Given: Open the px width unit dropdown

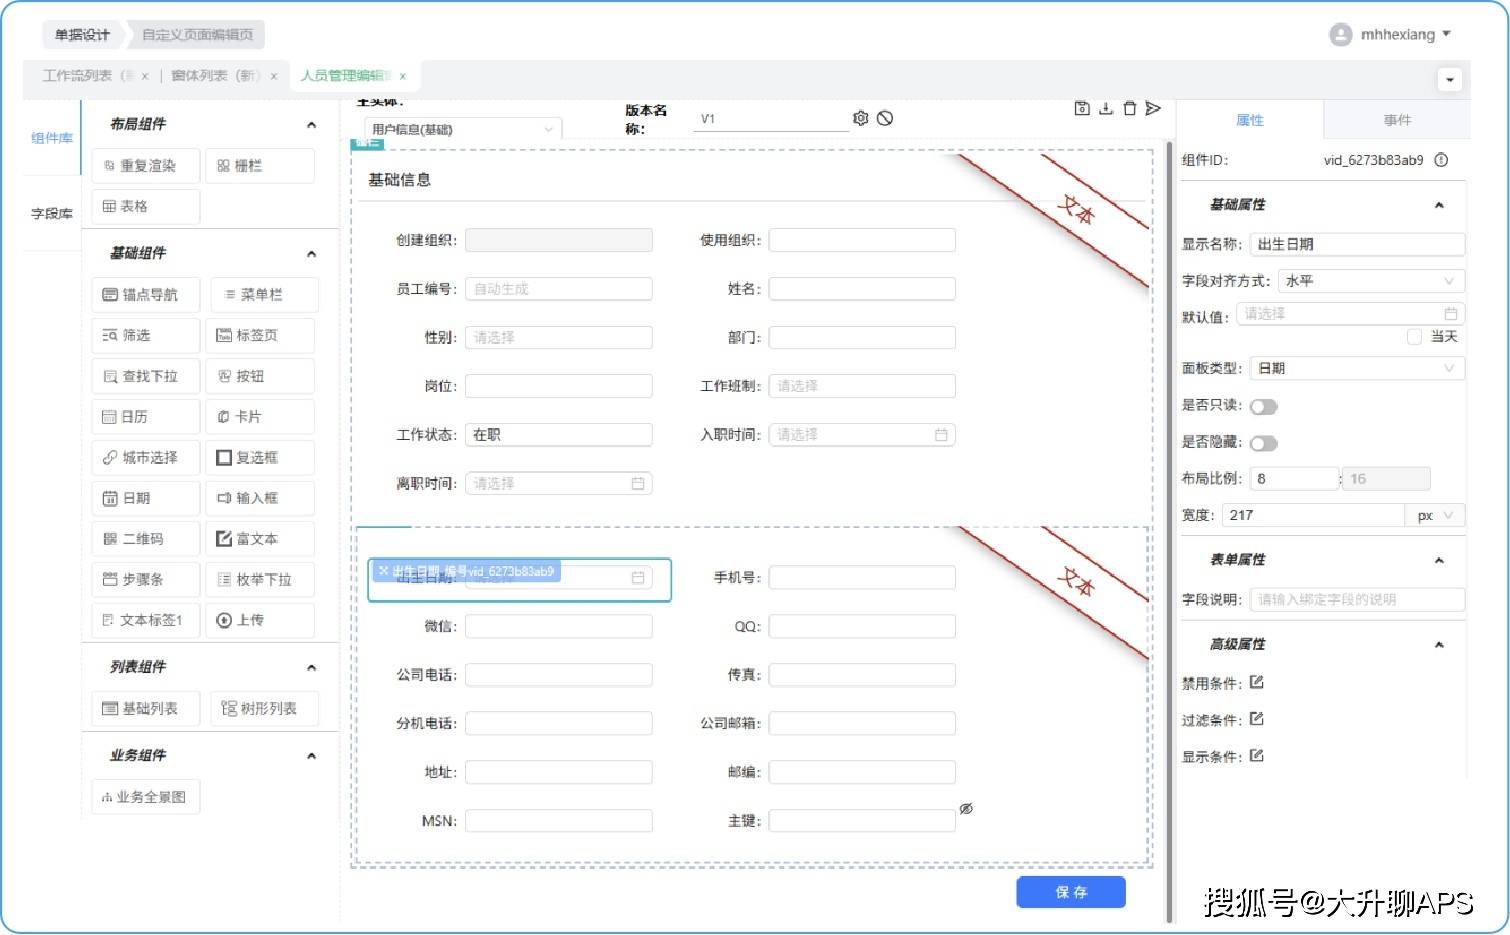Looking at the screenshot, I should [x=1436, y=515].
